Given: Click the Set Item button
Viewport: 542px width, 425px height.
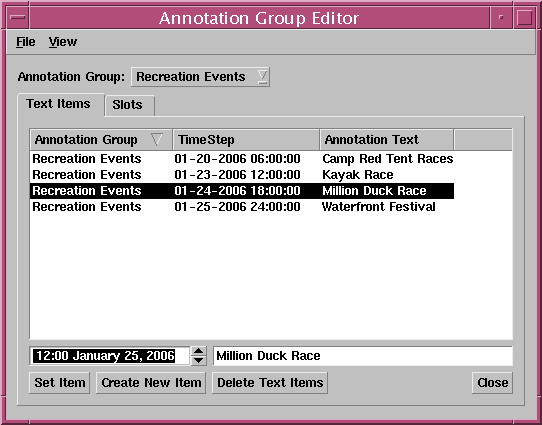Looking at the screenshot, I should (59, 382).
